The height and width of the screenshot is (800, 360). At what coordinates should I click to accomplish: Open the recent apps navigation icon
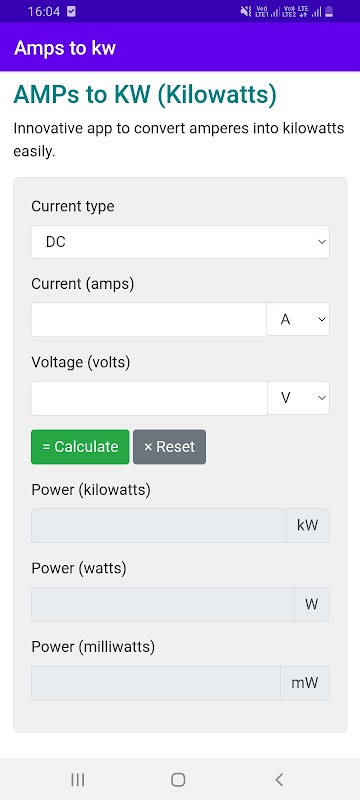pyautogui.click(x=78, y=779)
